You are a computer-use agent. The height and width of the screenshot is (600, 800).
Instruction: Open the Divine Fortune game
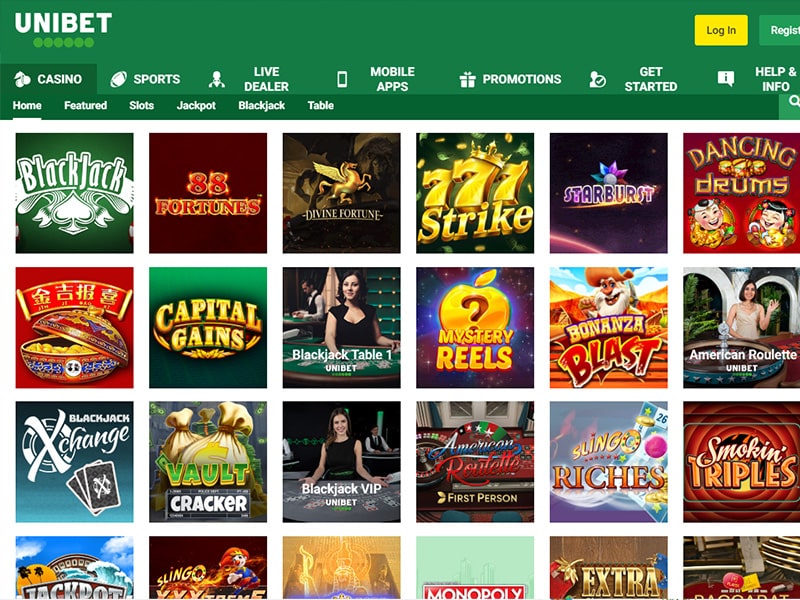pyautogui.click(x=342, y=193)
